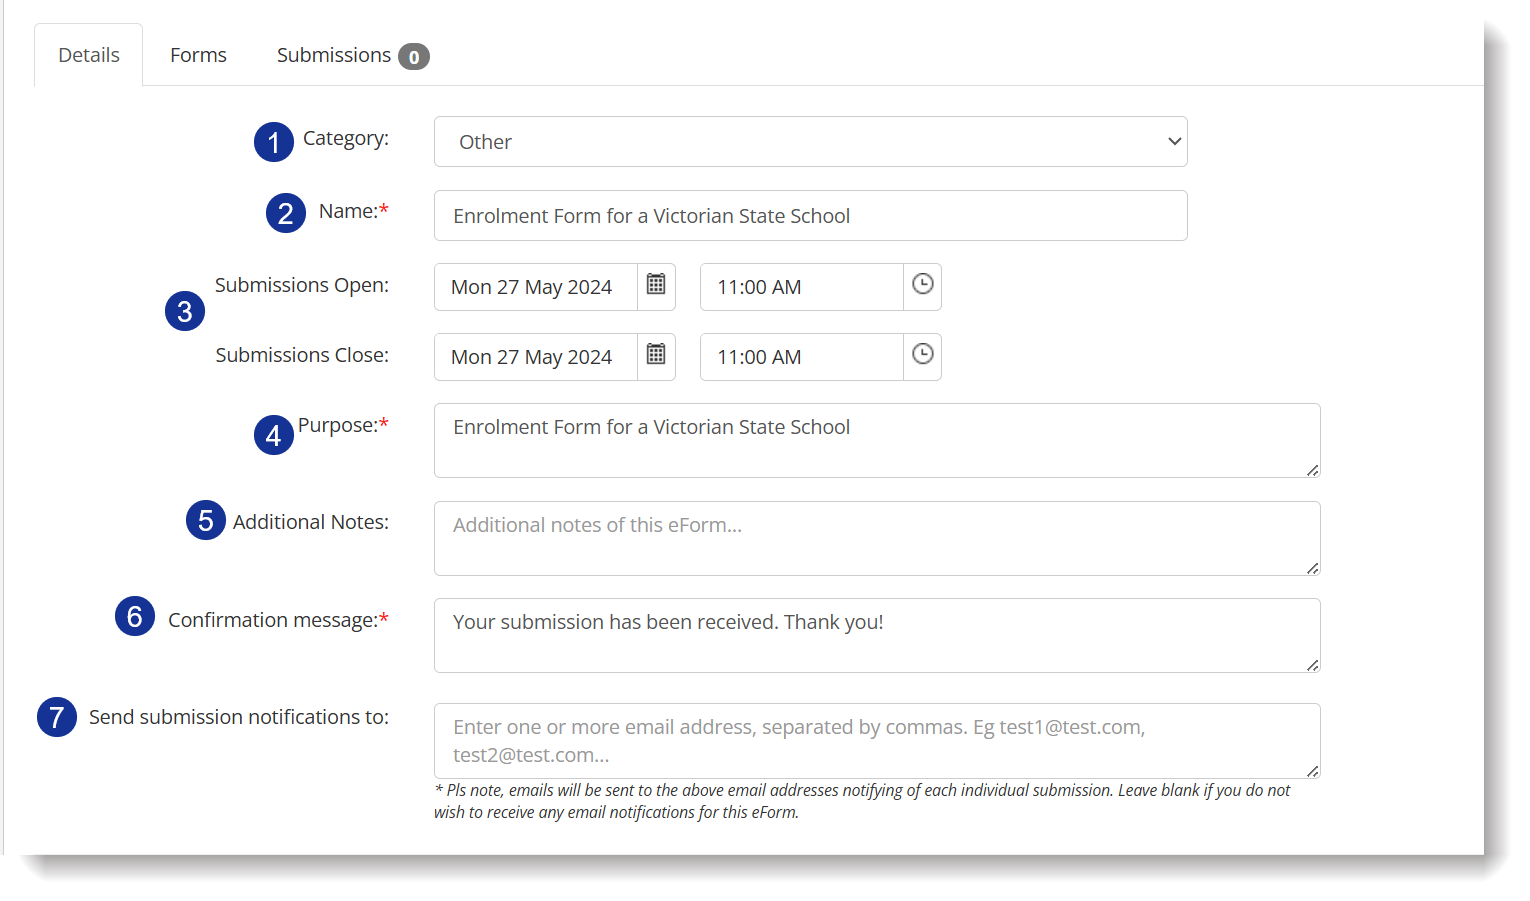Click the Submissions Close time field

[x=802, y=357]
